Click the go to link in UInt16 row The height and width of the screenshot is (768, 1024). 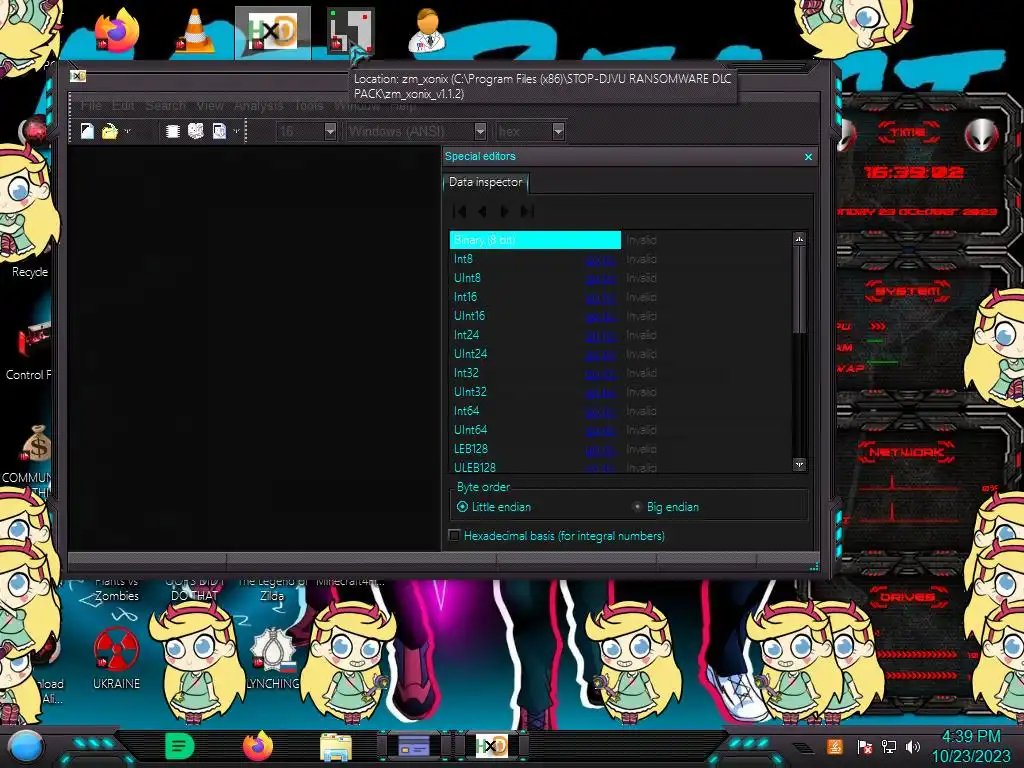pos(600,317)
